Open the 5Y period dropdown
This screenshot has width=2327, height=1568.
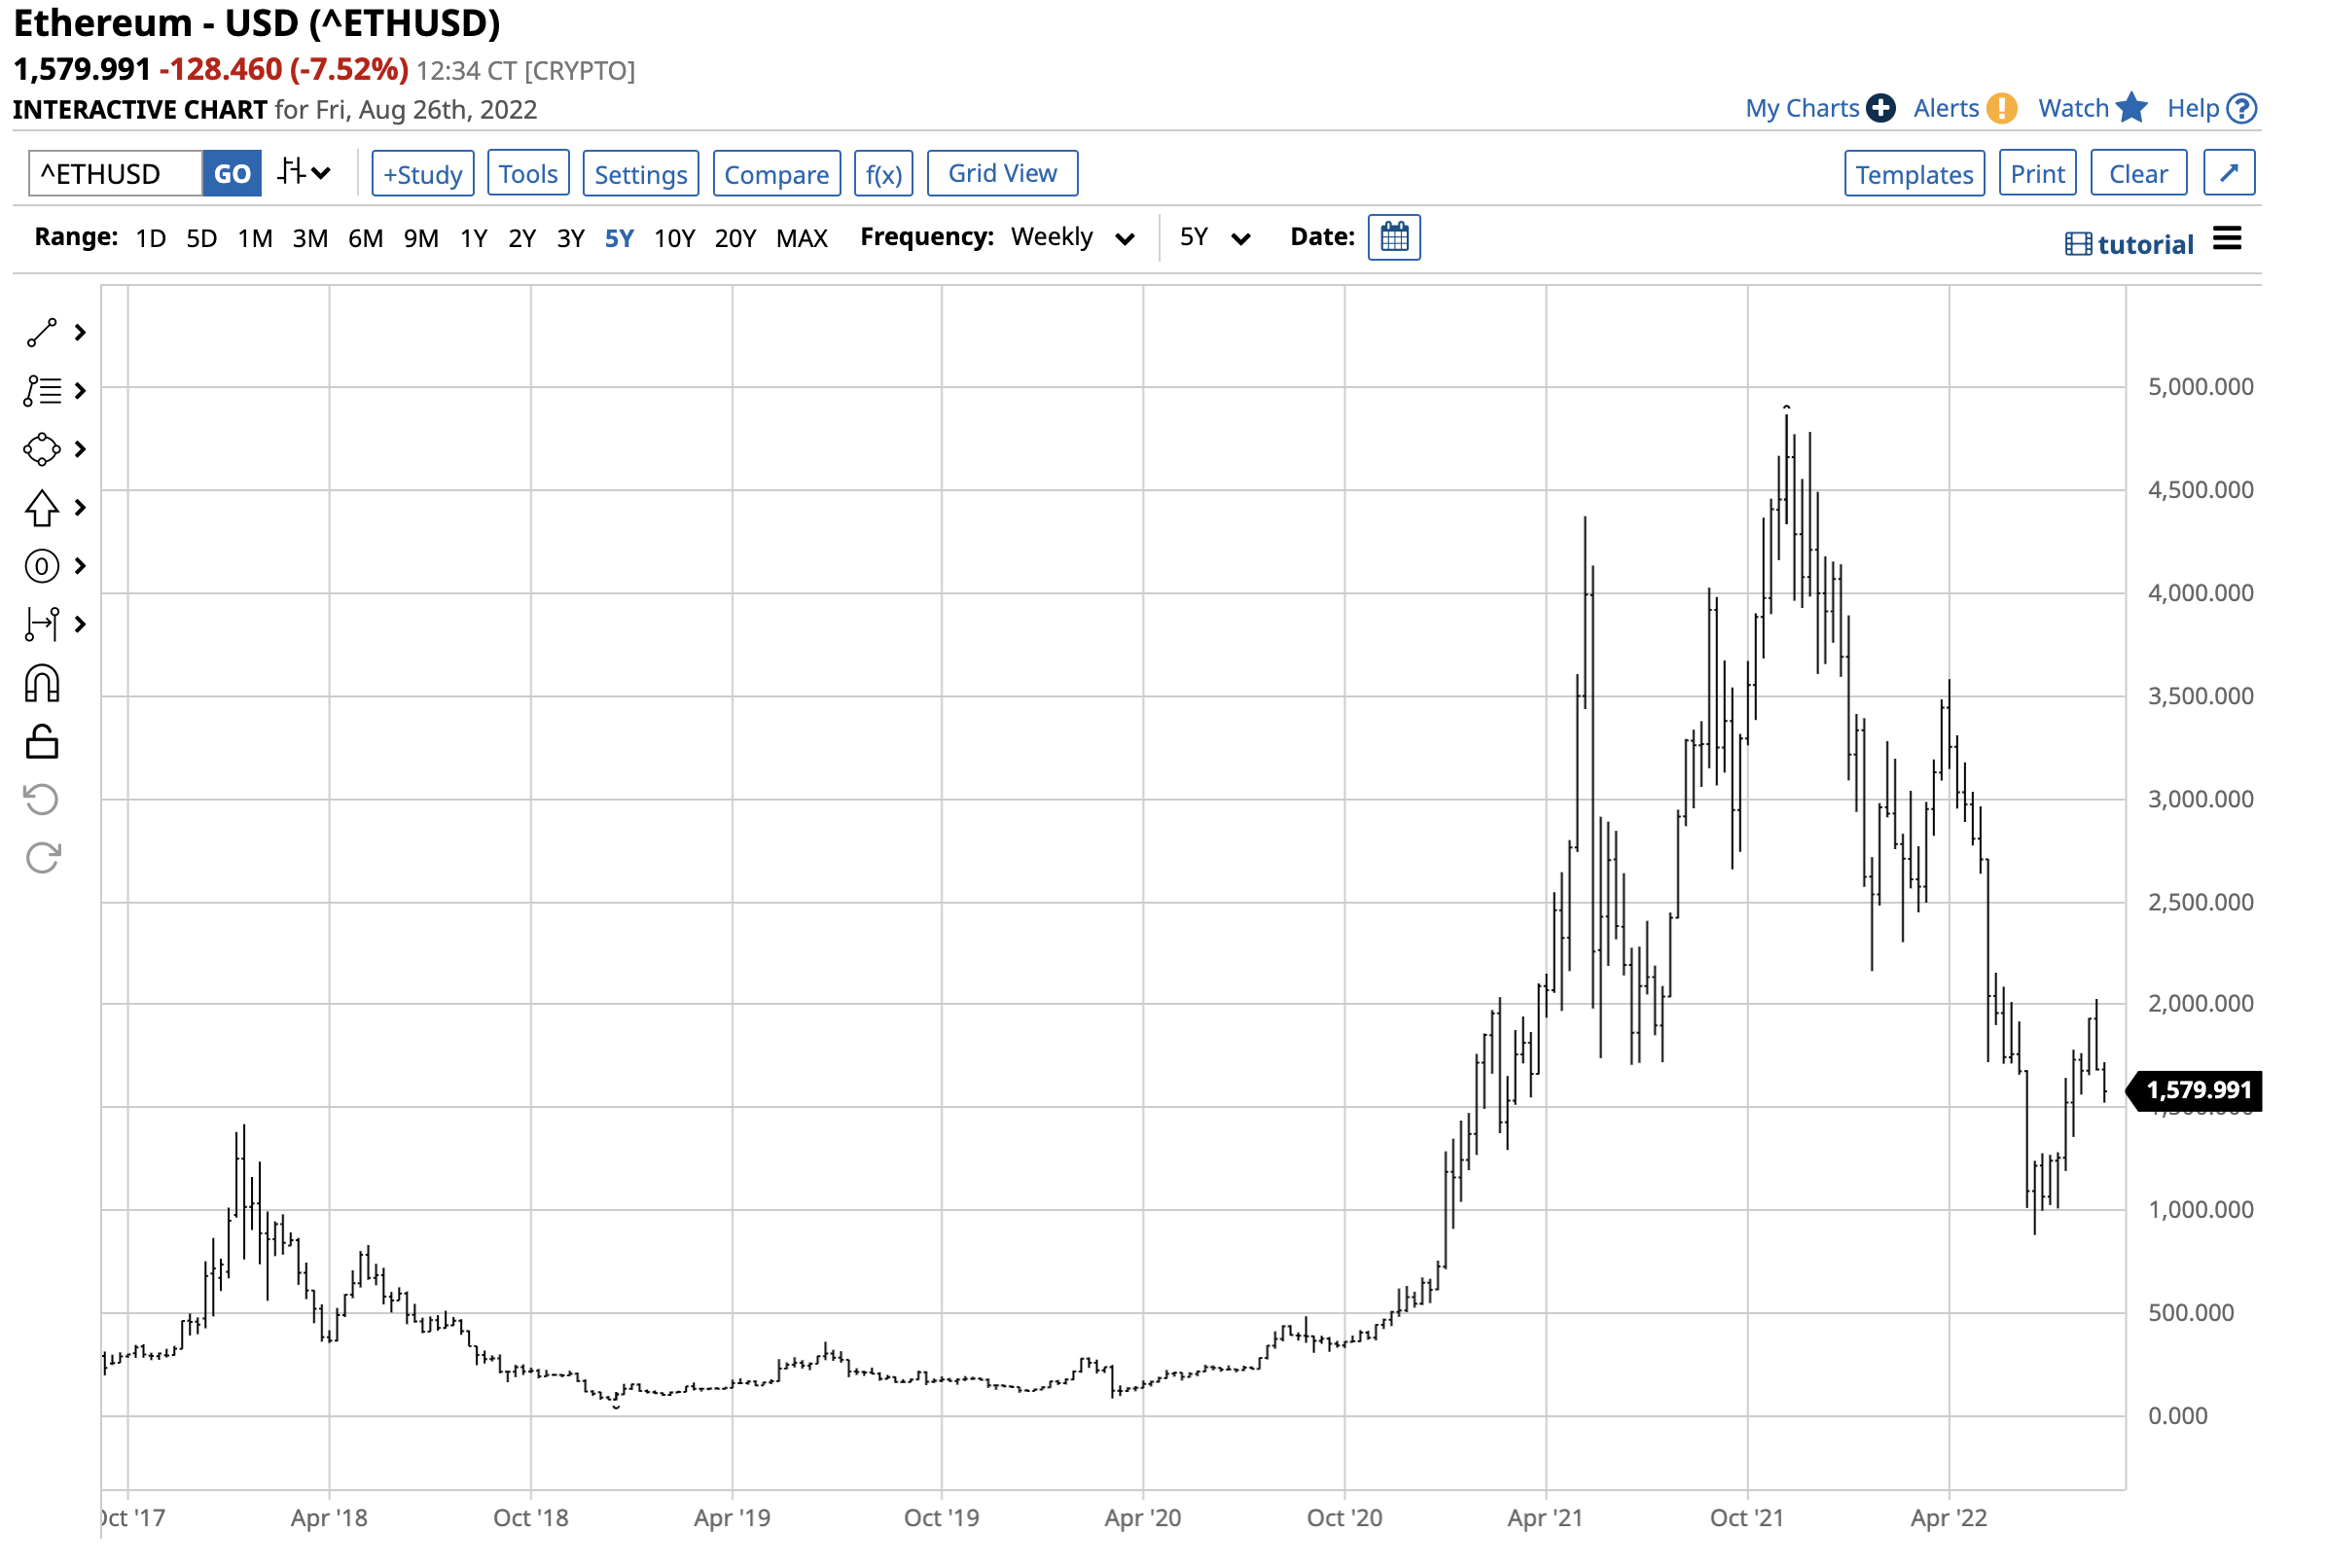1215,237
